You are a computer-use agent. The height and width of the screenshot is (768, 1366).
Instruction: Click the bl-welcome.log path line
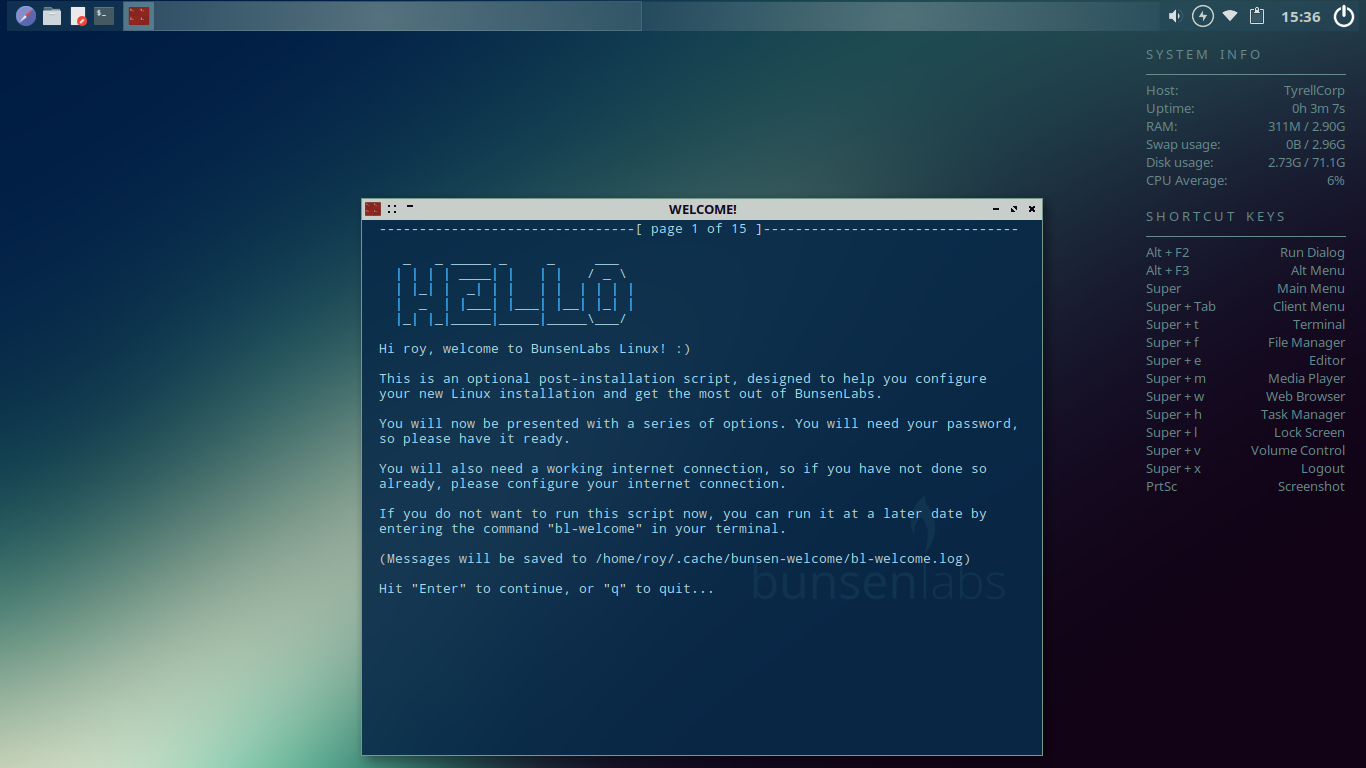tap(675, 559)
